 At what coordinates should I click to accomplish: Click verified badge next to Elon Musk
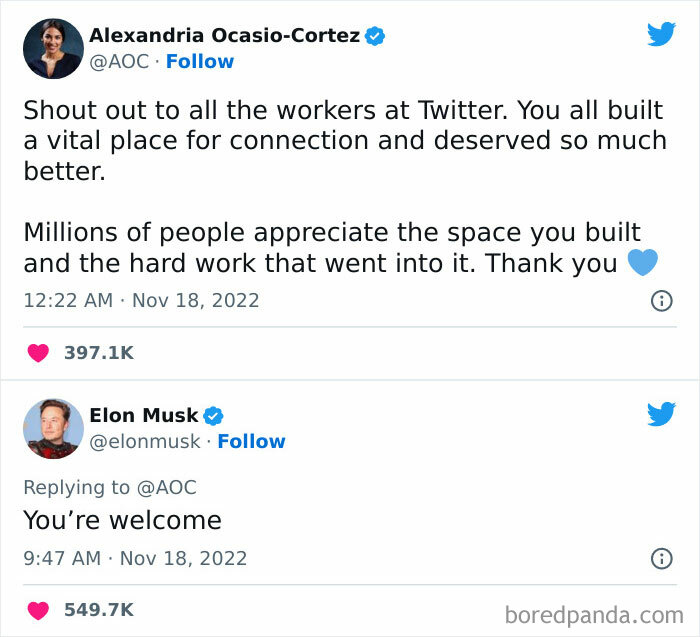(214, 415)
